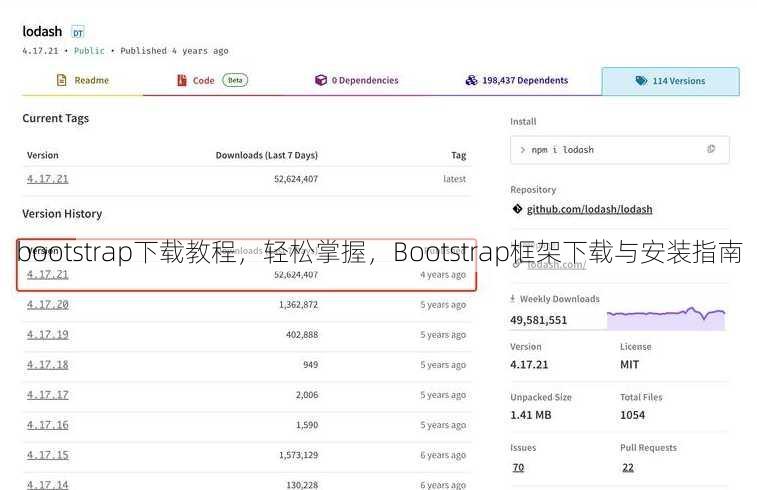757x490 pixels.
Task: Click the Dependents boxes icon
Action: pyautogui.click(x=471, y=80)
